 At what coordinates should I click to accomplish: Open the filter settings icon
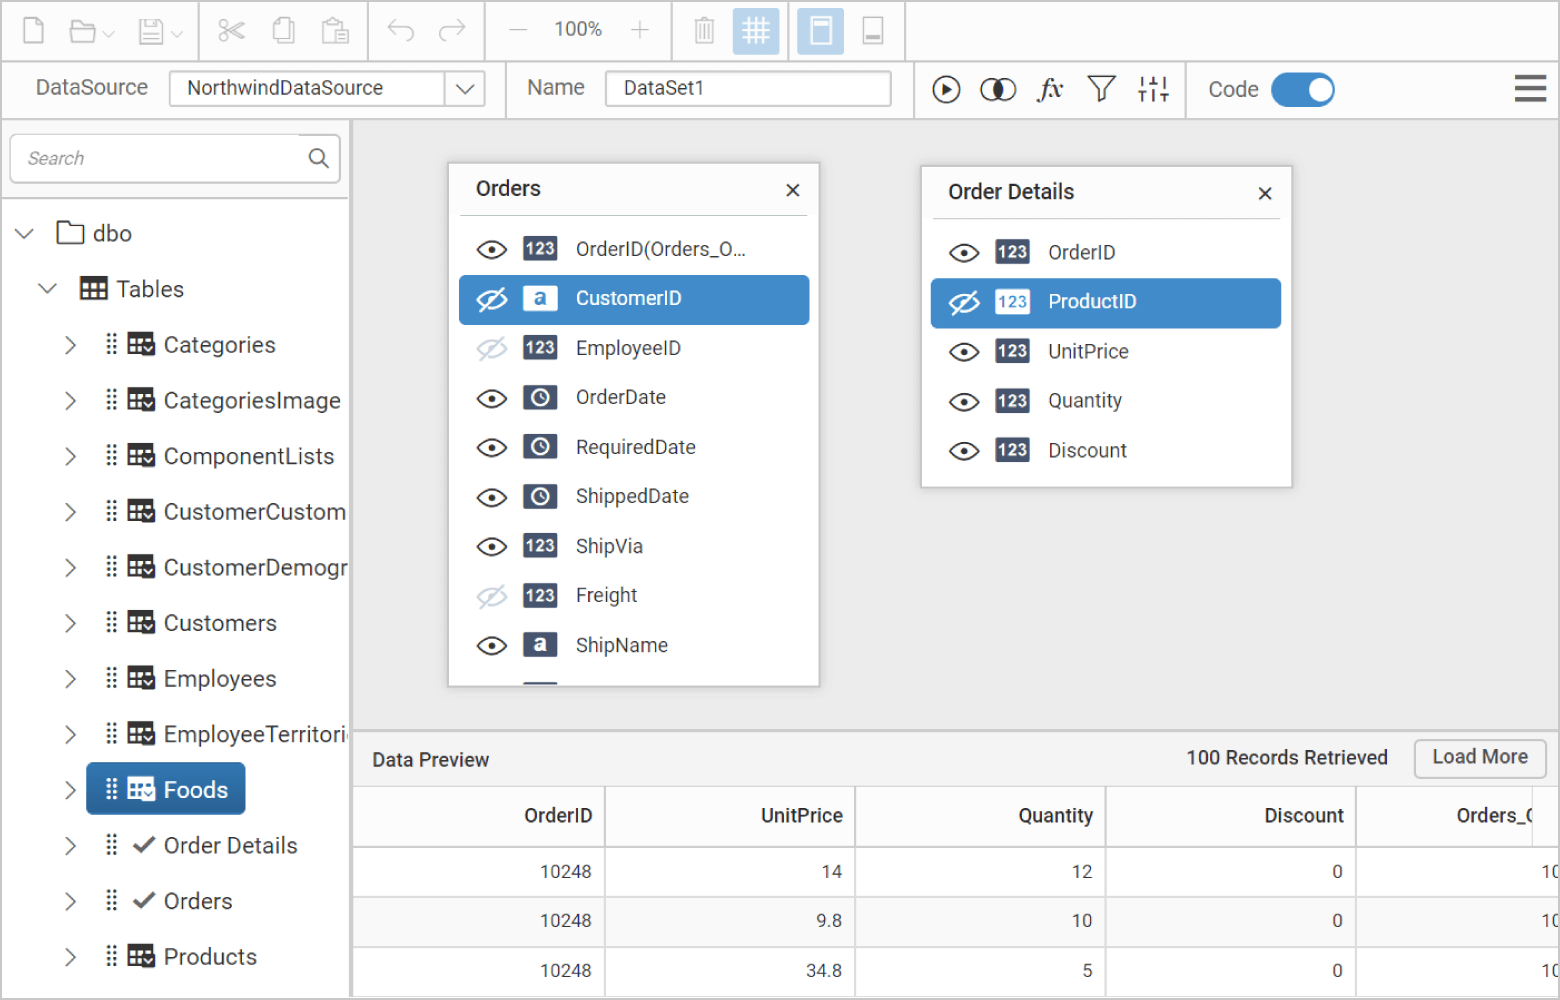[x=1101, y=89]
